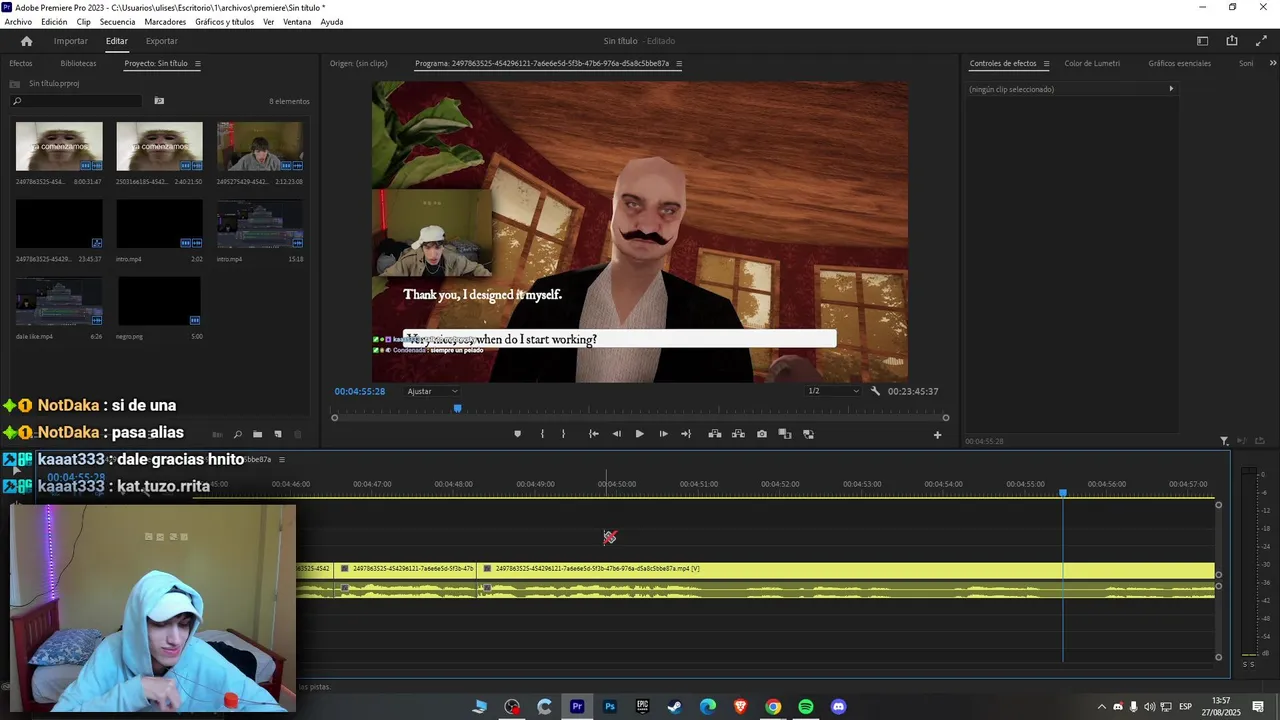
Task: Select the intro.mp4 thumbnail lasting 15:18
Action: [x=260, y=224]
